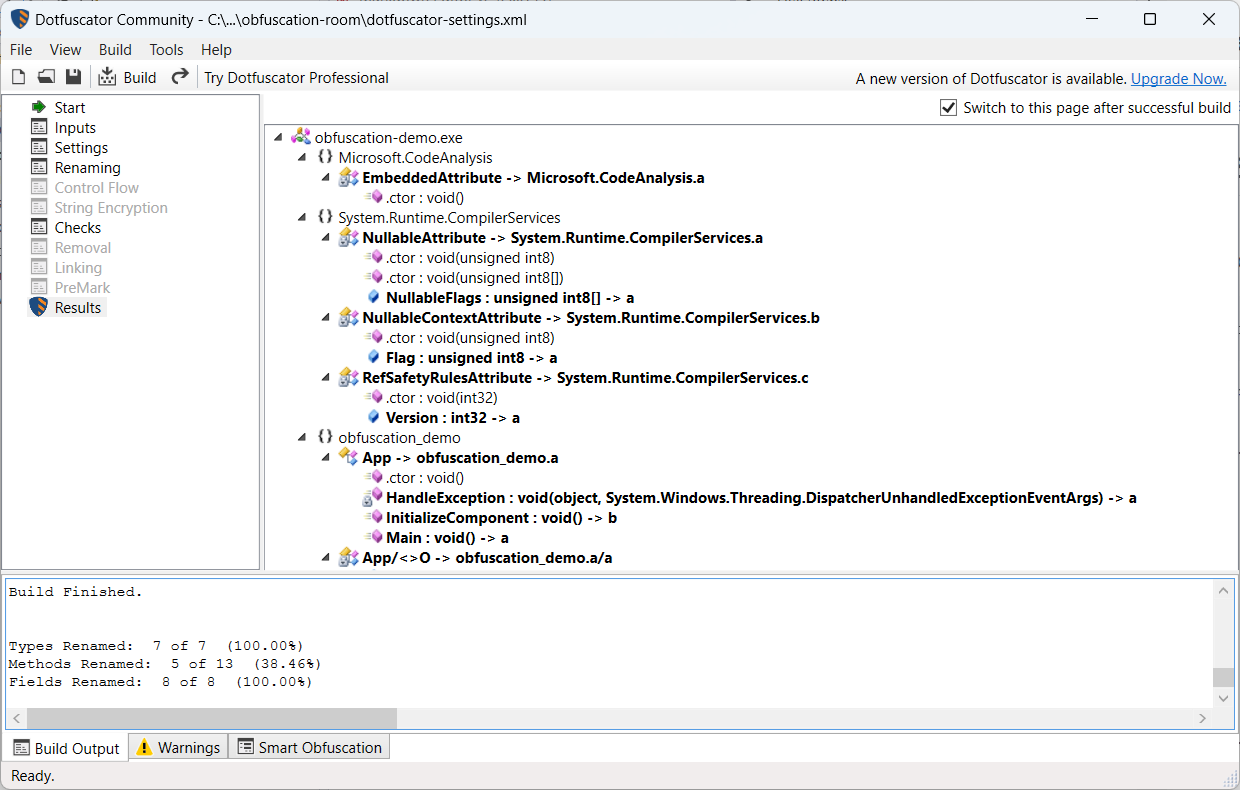Collapse the Microsoft.CodeAnalysis namespace node
This screenshot has height=790, width=1240.
click(x=302, y=158)
